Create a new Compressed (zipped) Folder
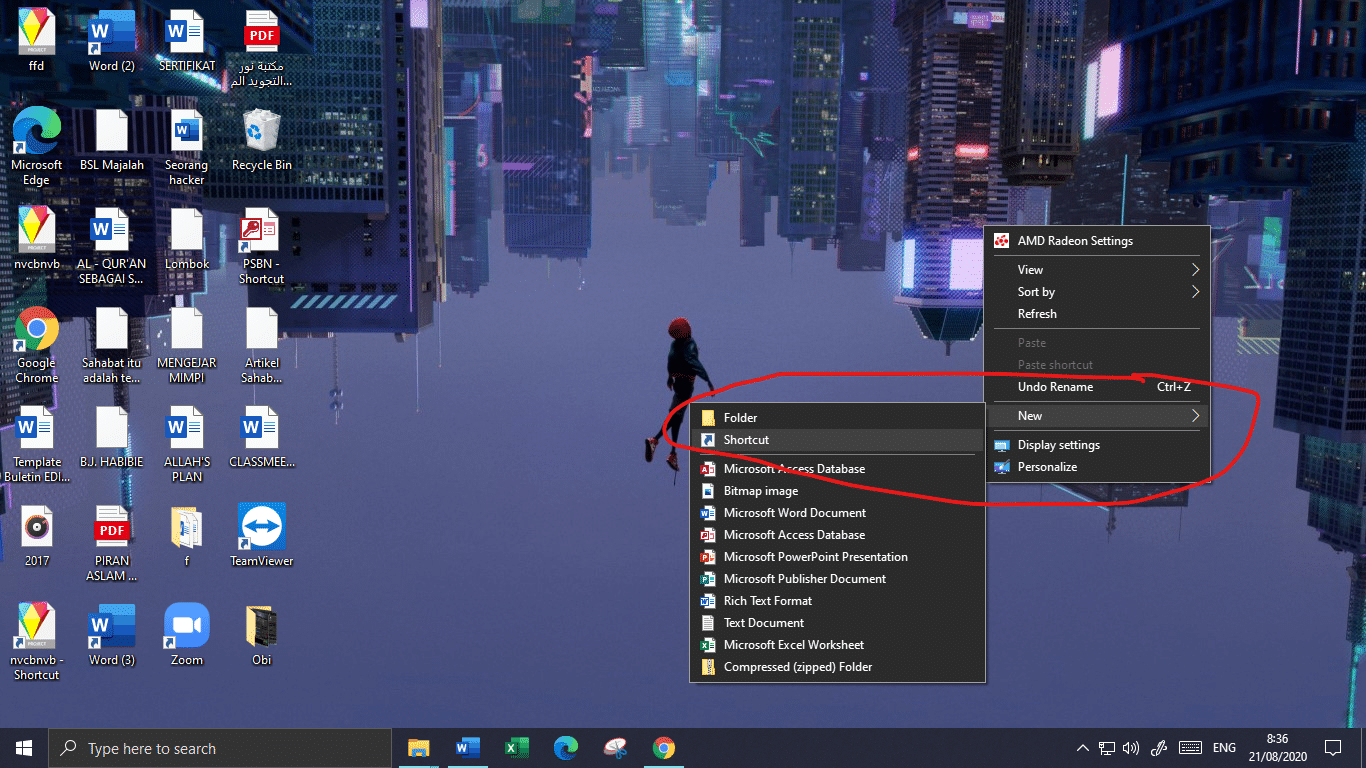The width and height of the screenshot is (1366, 768). pos(838,667)
